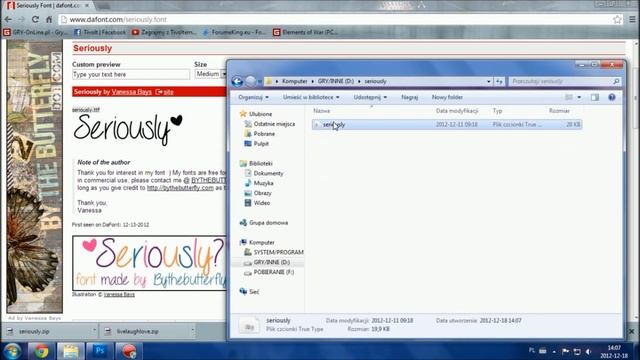Click custom preview text field
The width and height of the screenshot is (640, 360).
[131, 74]
